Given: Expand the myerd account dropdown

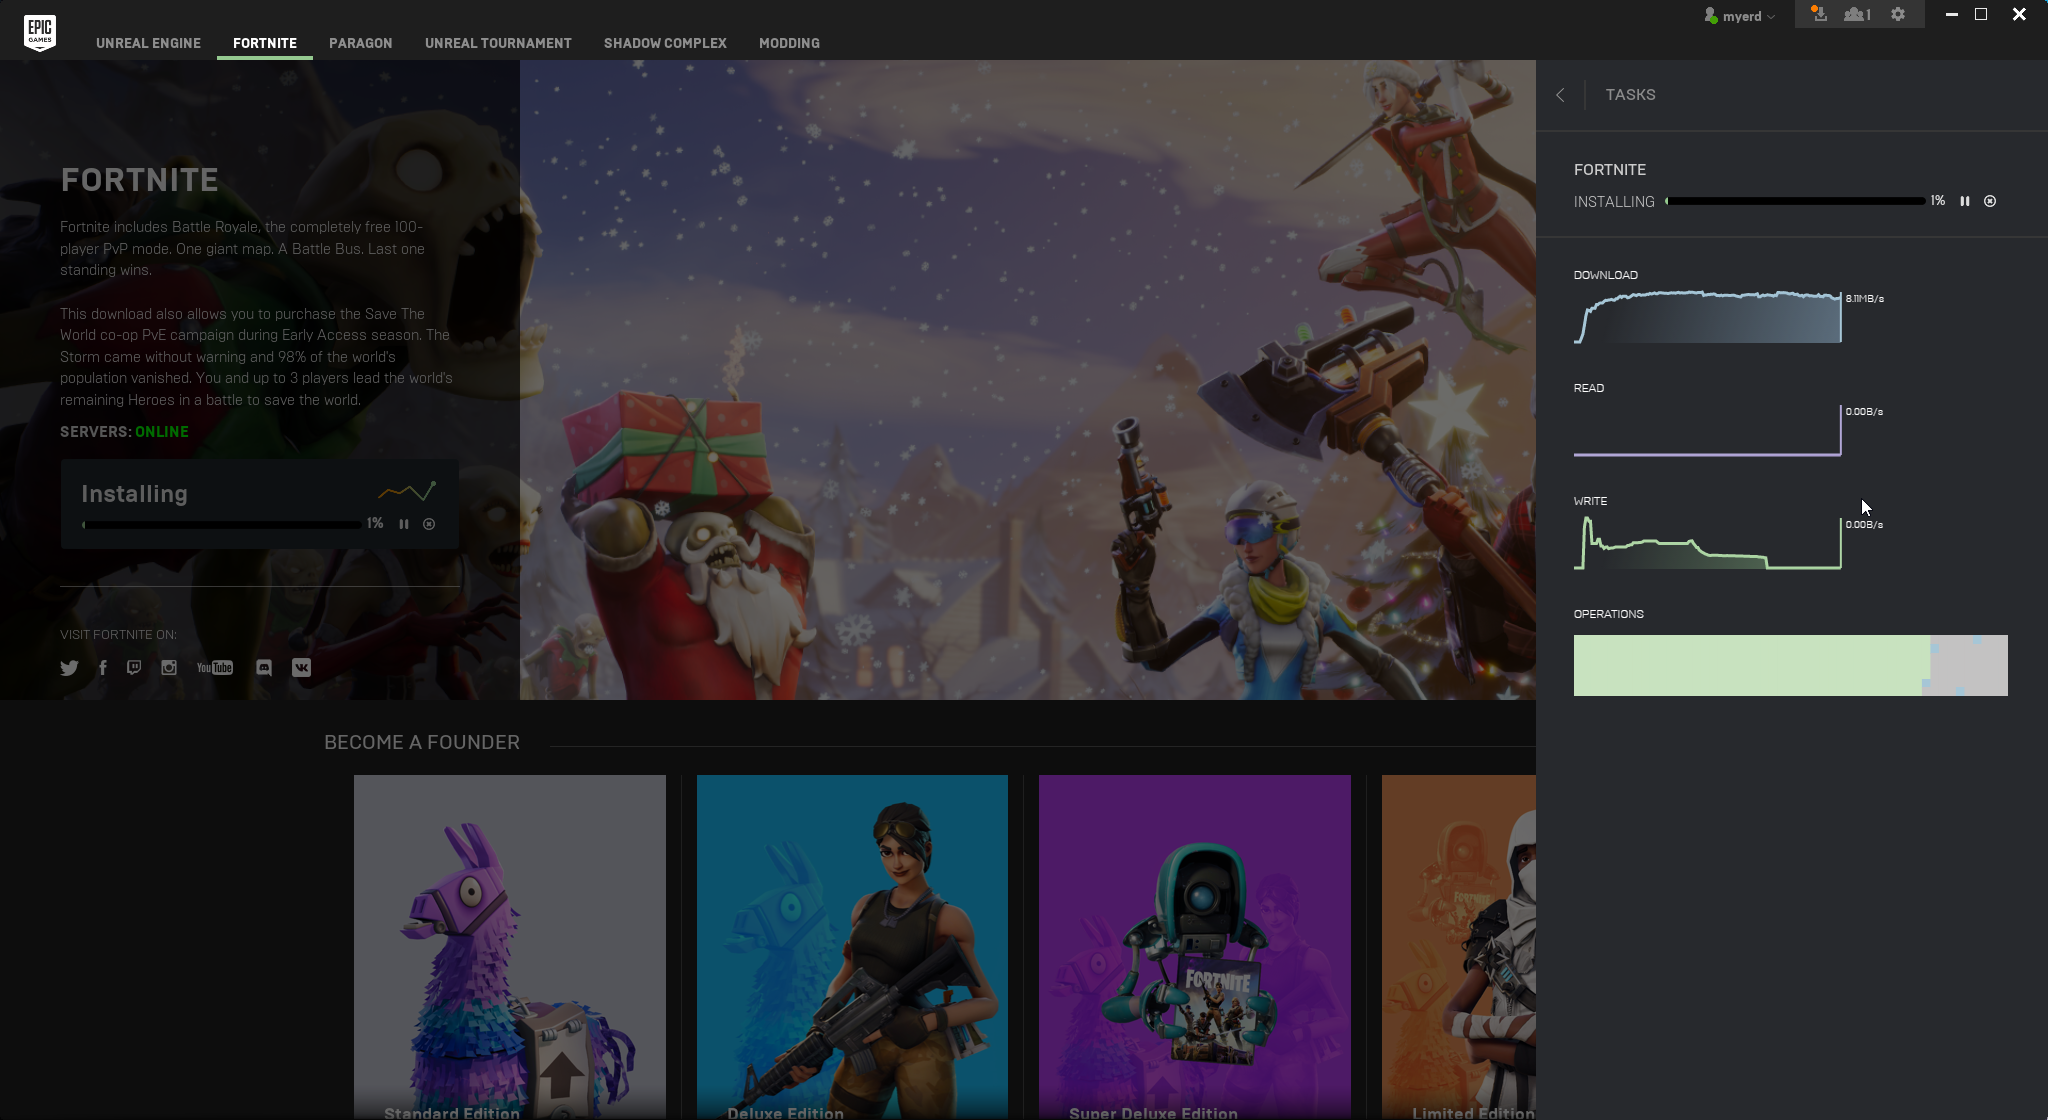Looking at the screenshot, I should point(1740,16).
